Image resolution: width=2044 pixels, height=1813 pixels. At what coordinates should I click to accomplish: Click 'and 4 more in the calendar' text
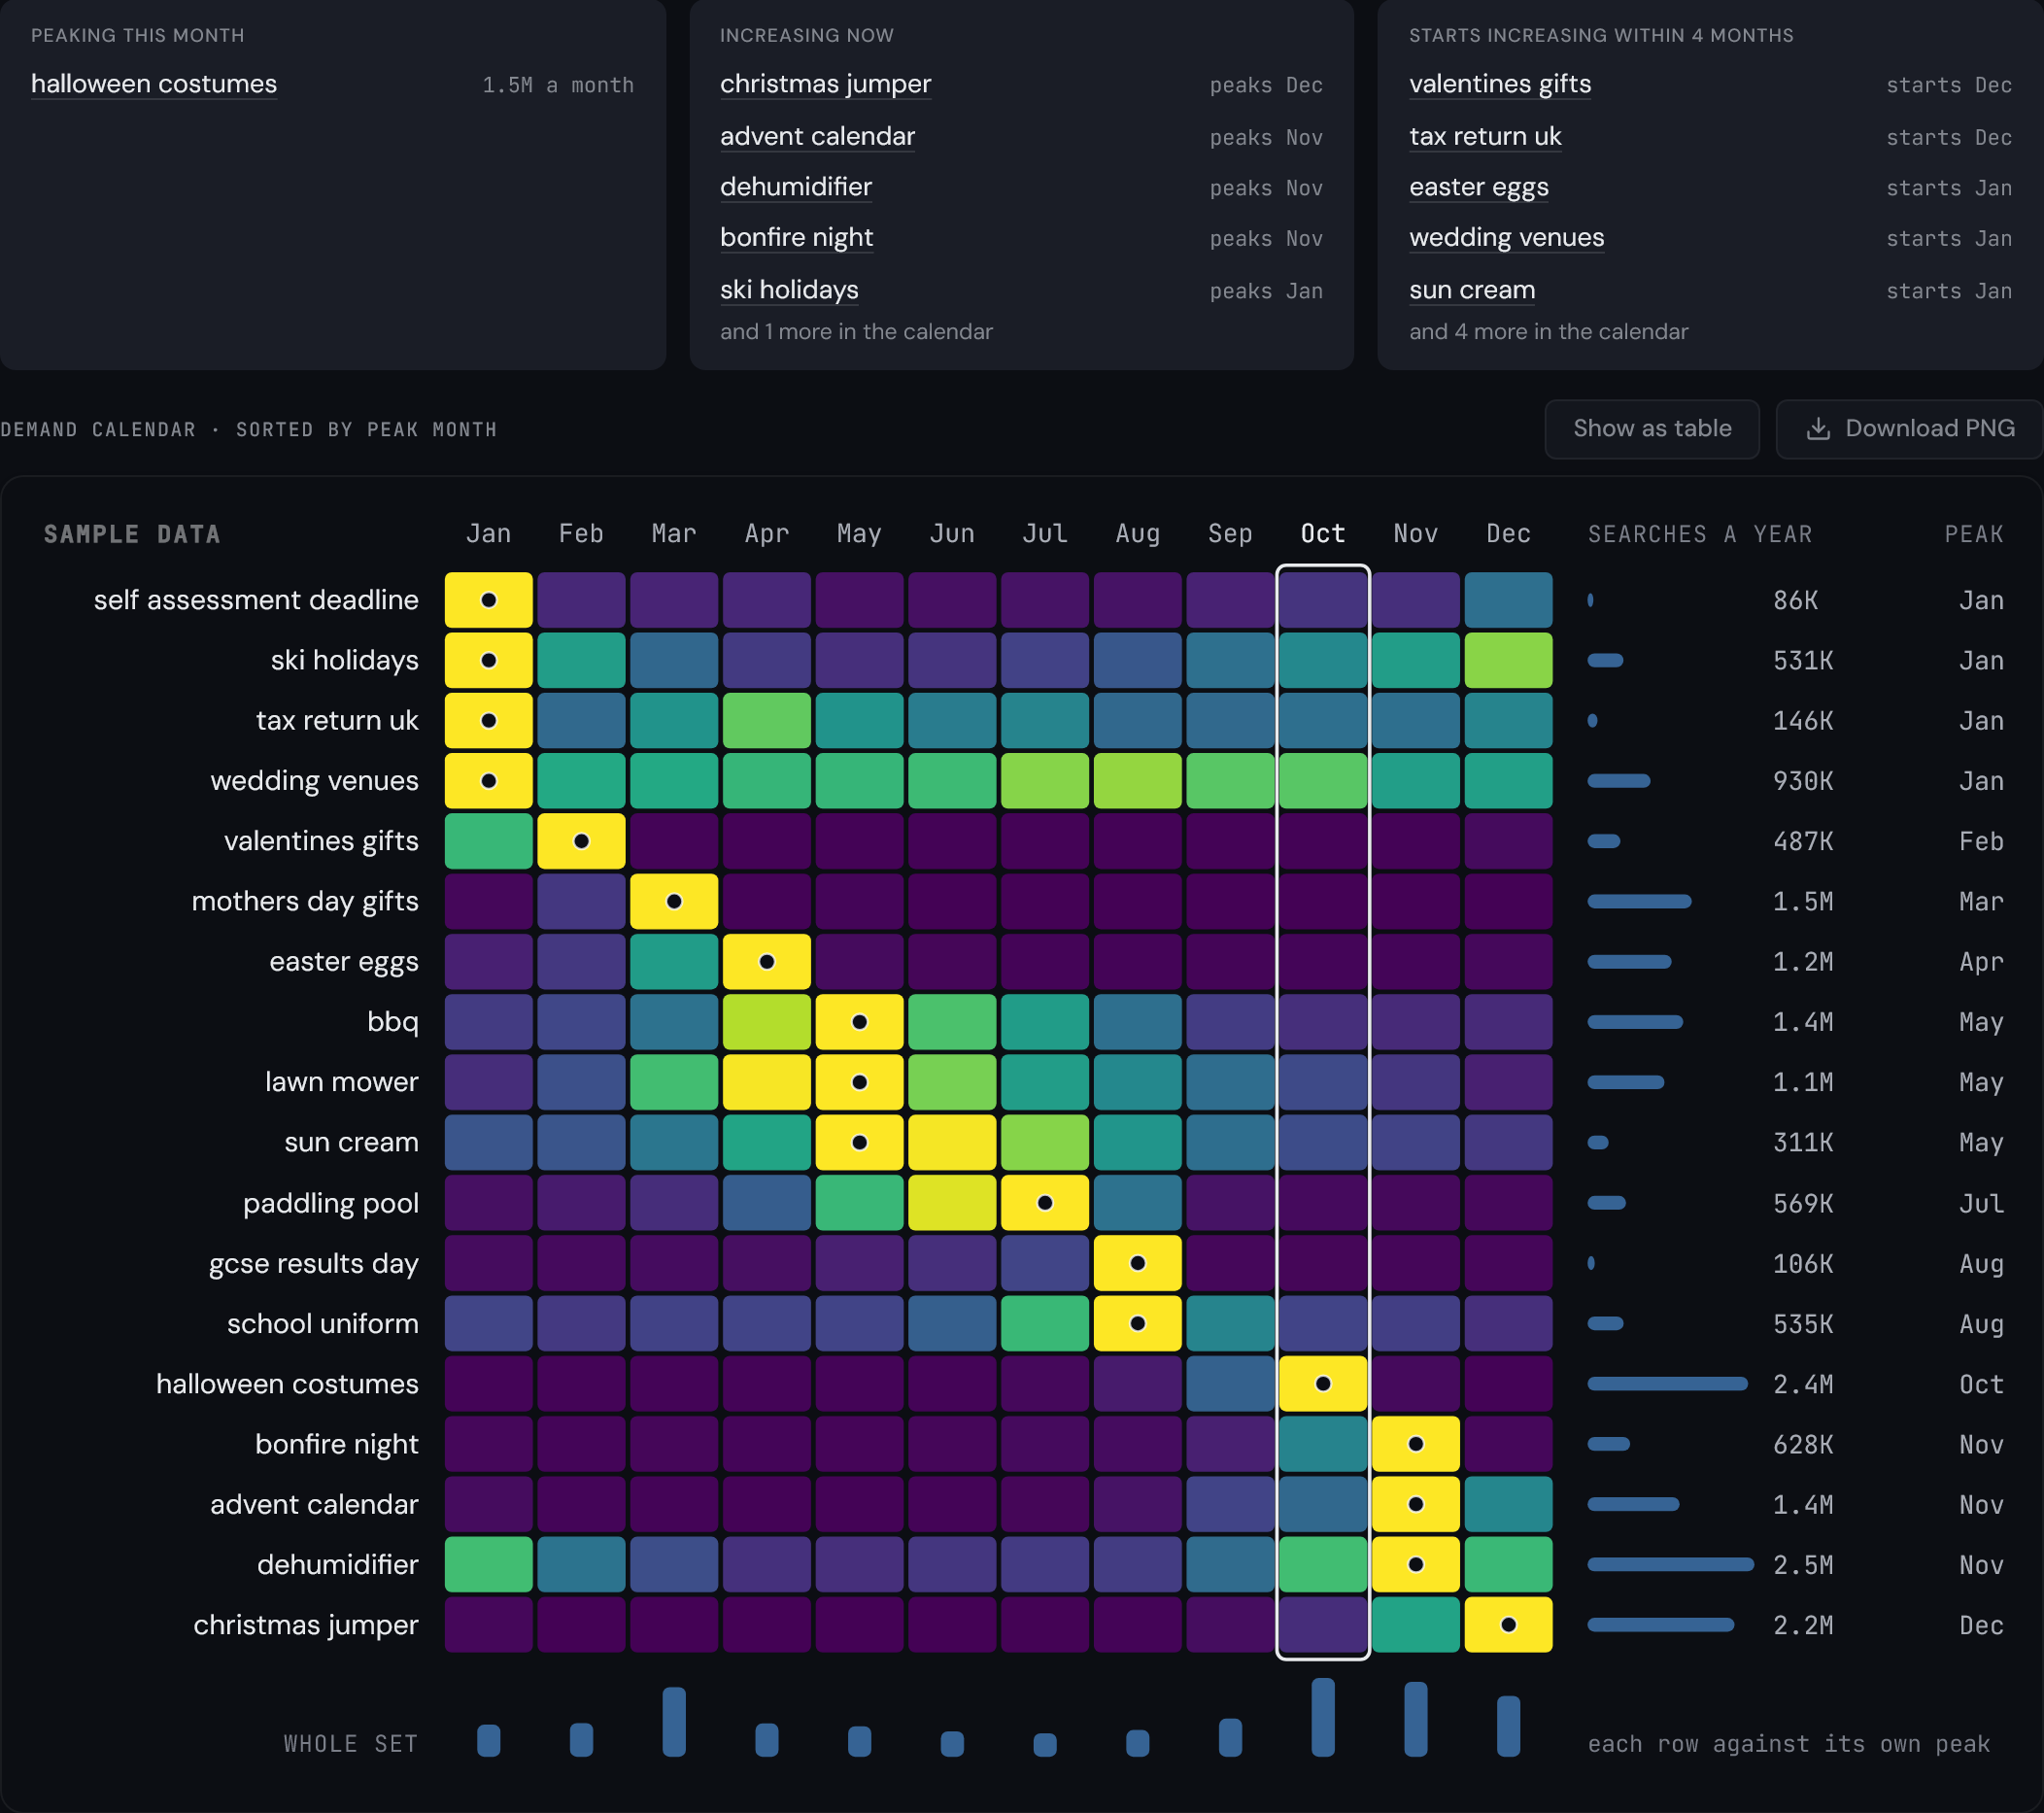1548,332
